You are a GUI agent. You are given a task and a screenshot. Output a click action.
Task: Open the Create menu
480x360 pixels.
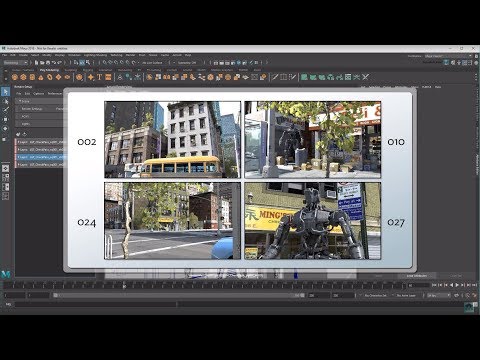23,55
